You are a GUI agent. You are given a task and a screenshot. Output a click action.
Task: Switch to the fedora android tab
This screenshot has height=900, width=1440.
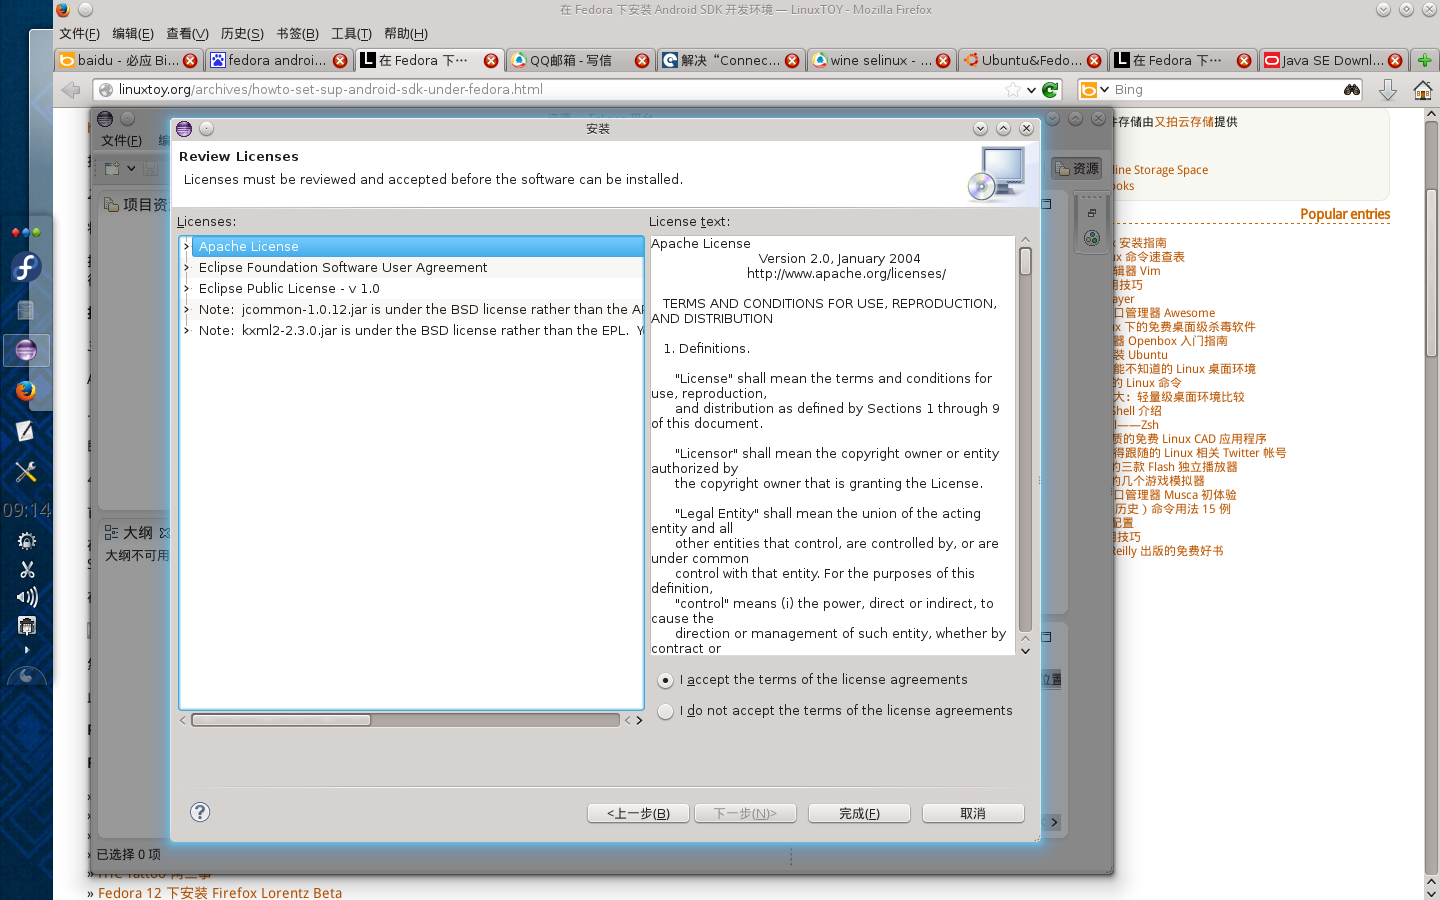coord(278,60)
